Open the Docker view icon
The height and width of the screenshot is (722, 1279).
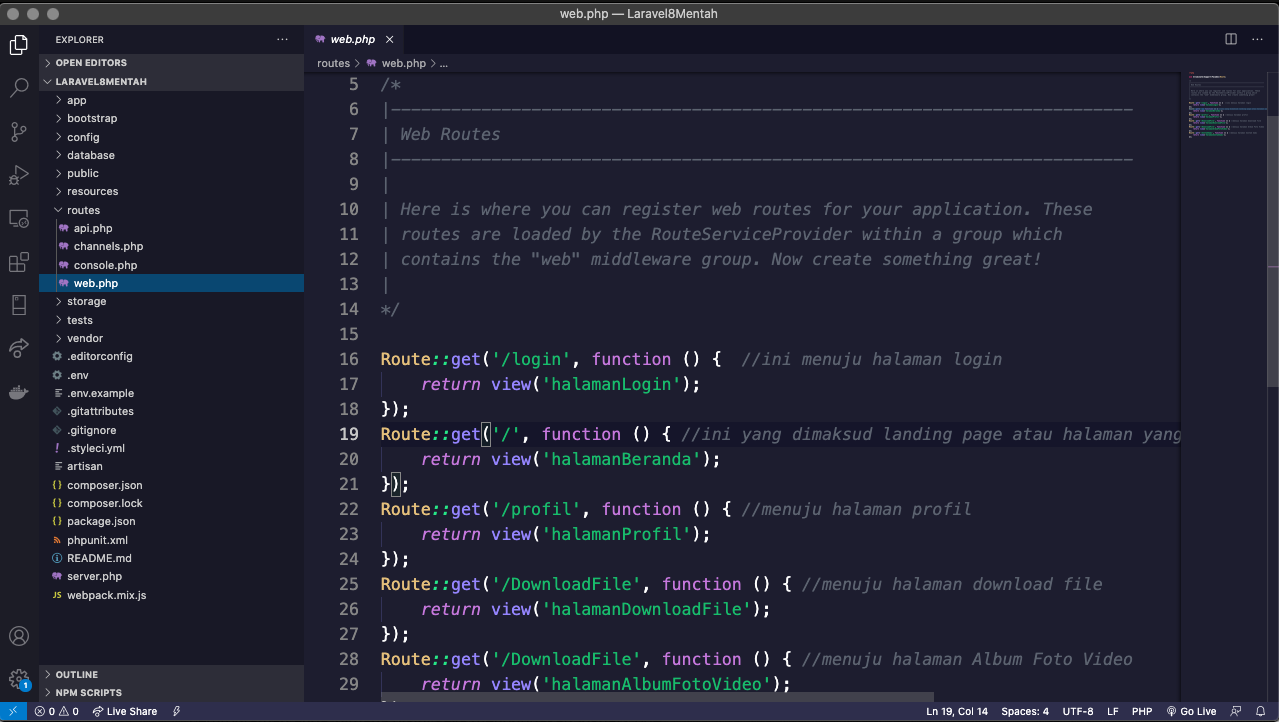click(19, 392)
